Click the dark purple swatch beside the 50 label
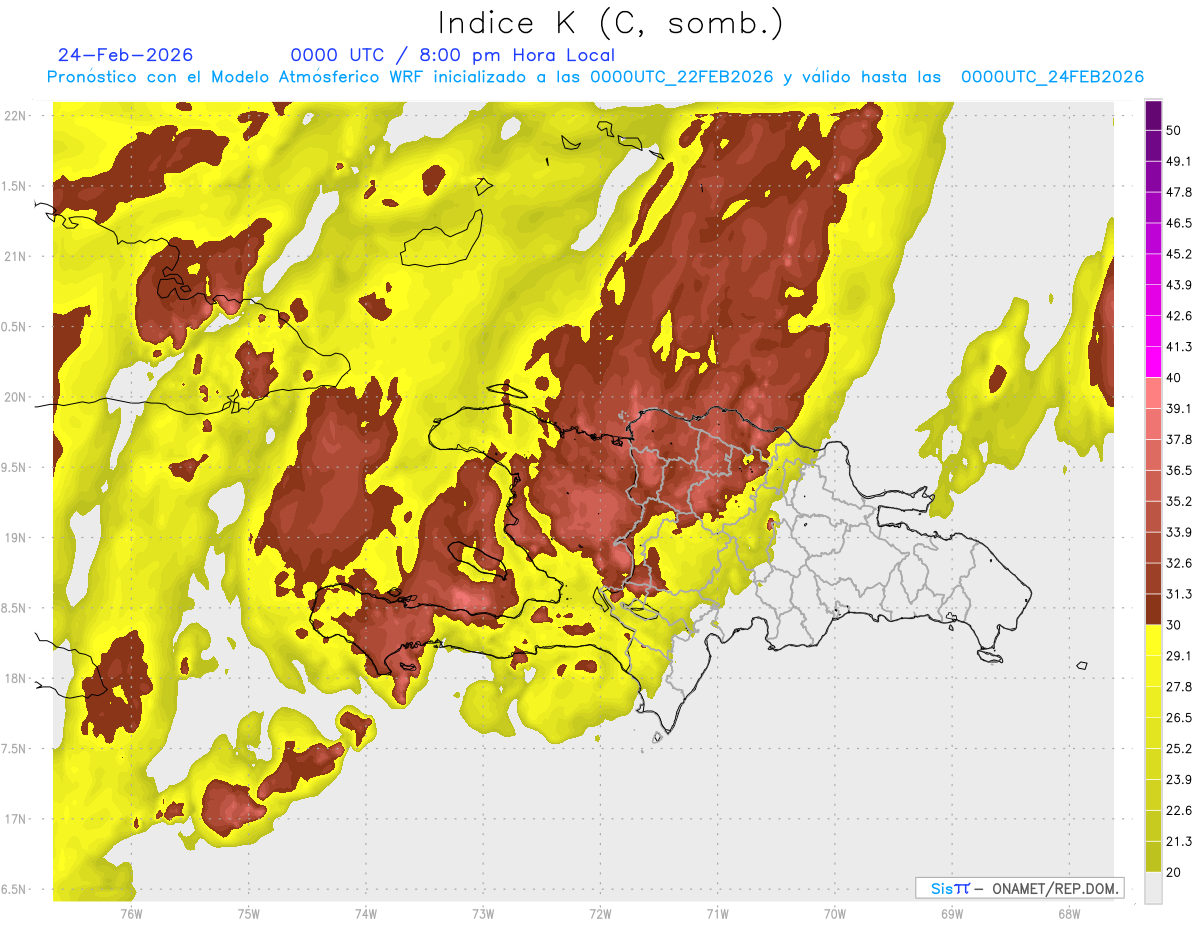1200x927 pixels. 1154,115
